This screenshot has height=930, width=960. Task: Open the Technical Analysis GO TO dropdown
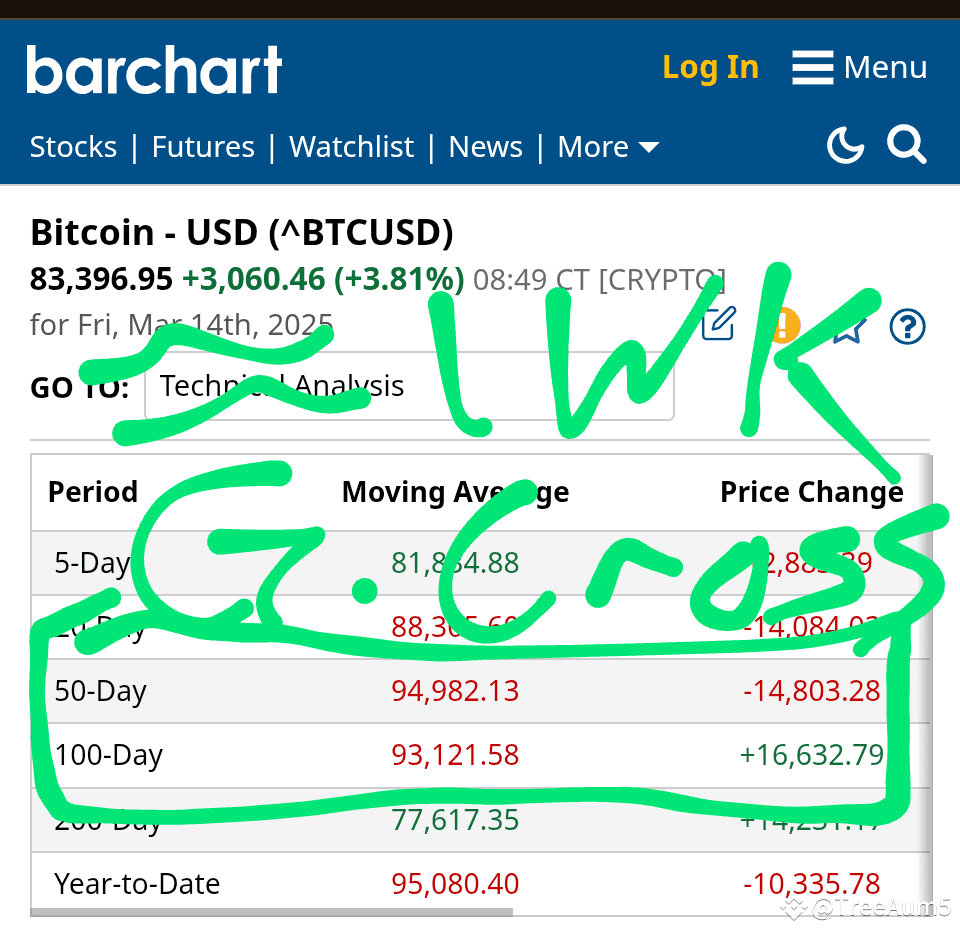(x=409, y=386)
